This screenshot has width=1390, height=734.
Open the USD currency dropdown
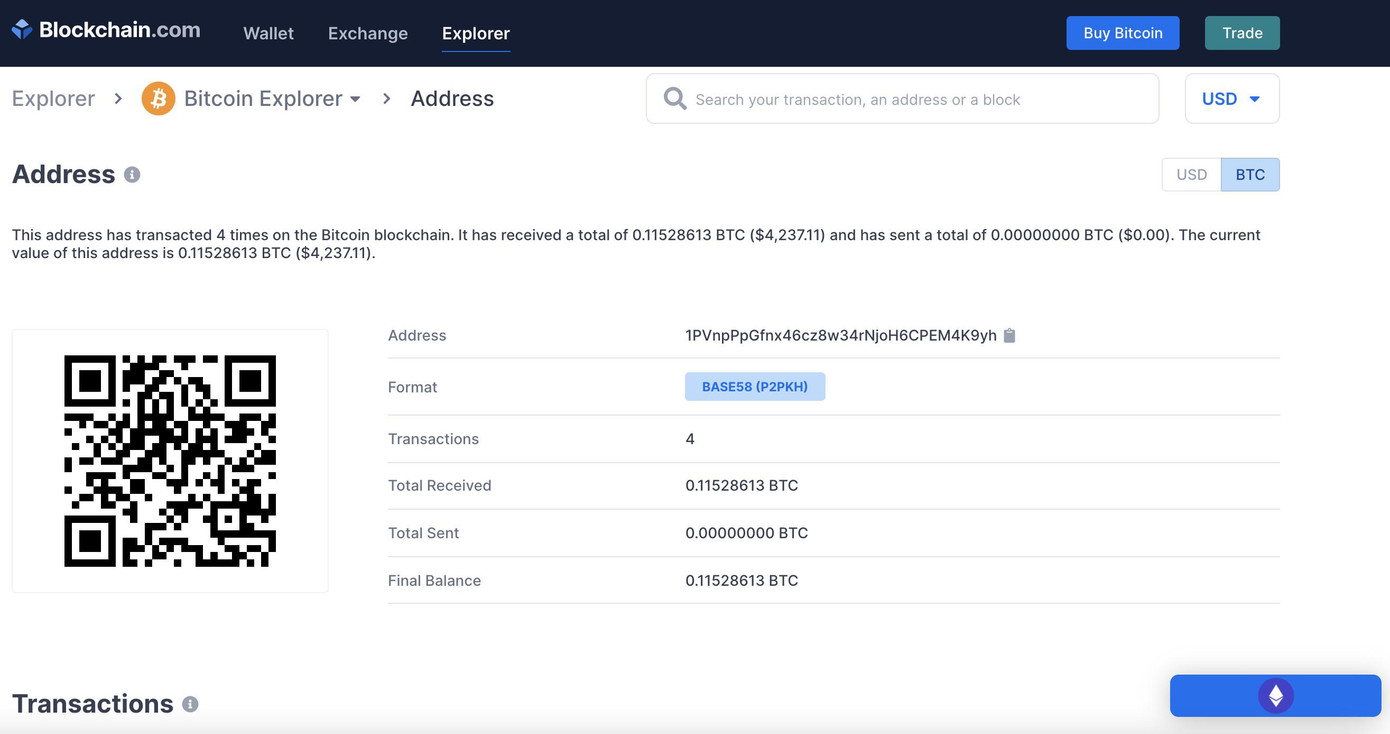[1232, 98]
